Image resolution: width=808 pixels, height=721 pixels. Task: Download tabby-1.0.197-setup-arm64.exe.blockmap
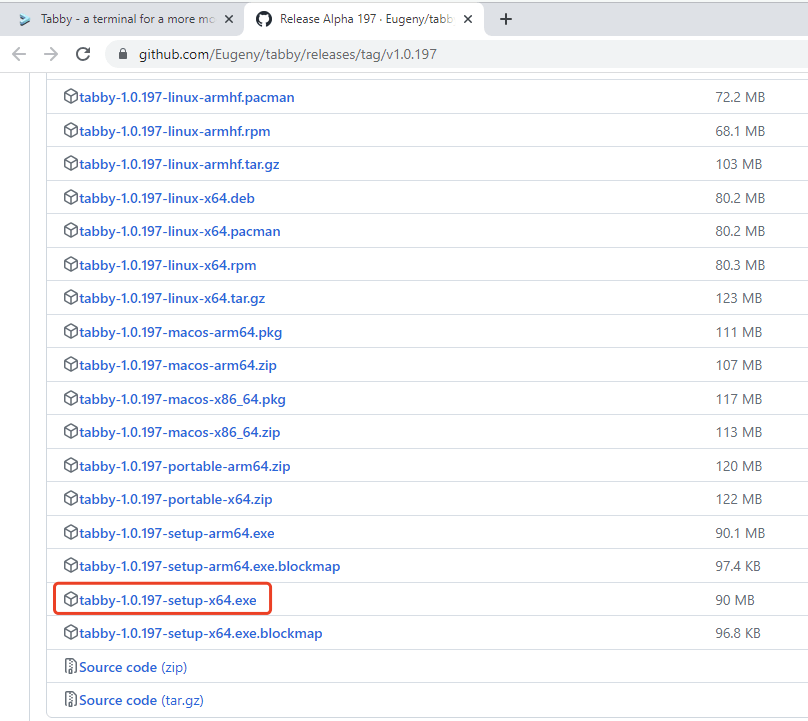pyautogui.click(x=210, y=566)
